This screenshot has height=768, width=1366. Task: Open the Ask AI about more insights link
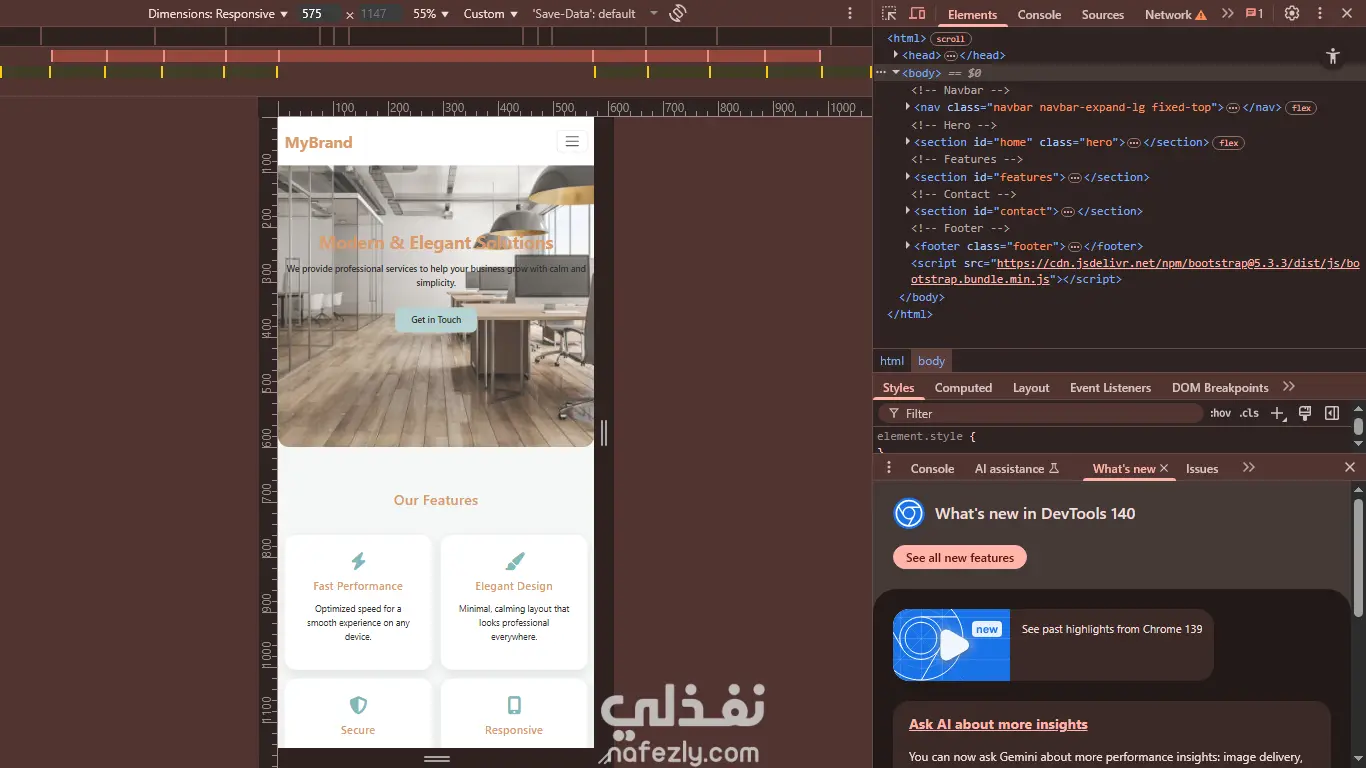click(x=998, y=724)
